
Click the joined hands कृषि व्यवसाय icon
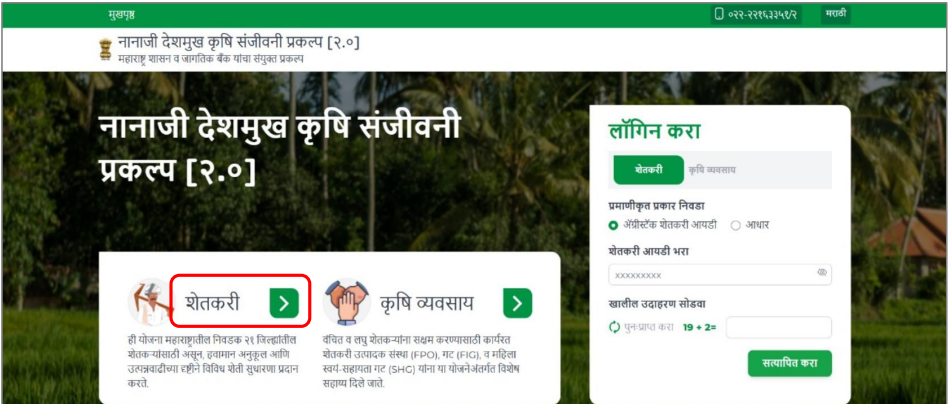tap(346, 302)
